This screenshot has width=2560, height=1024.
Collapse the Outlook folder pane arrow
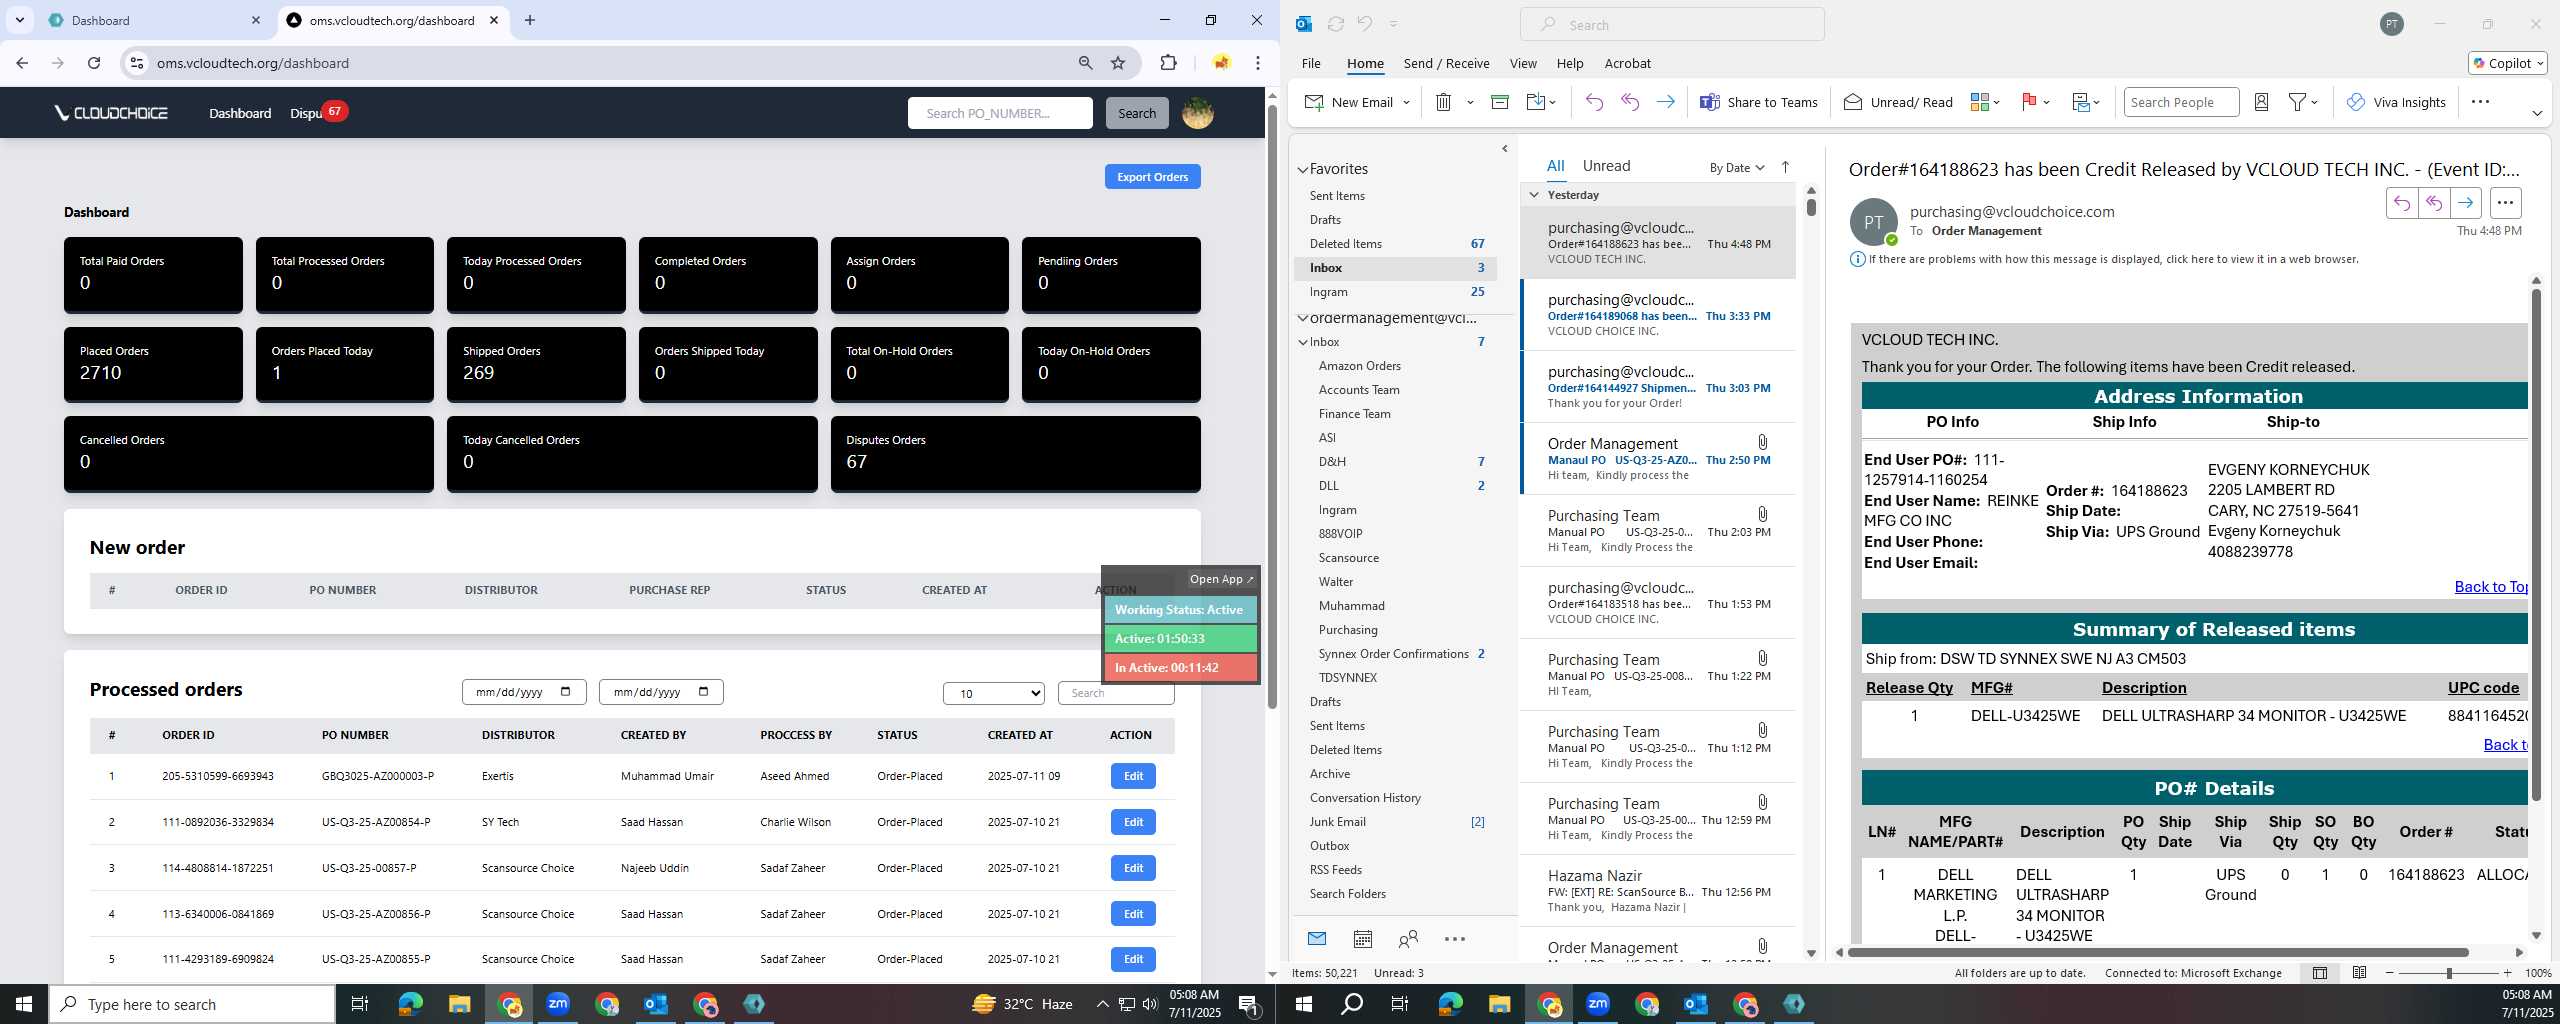pos(1505,149)
